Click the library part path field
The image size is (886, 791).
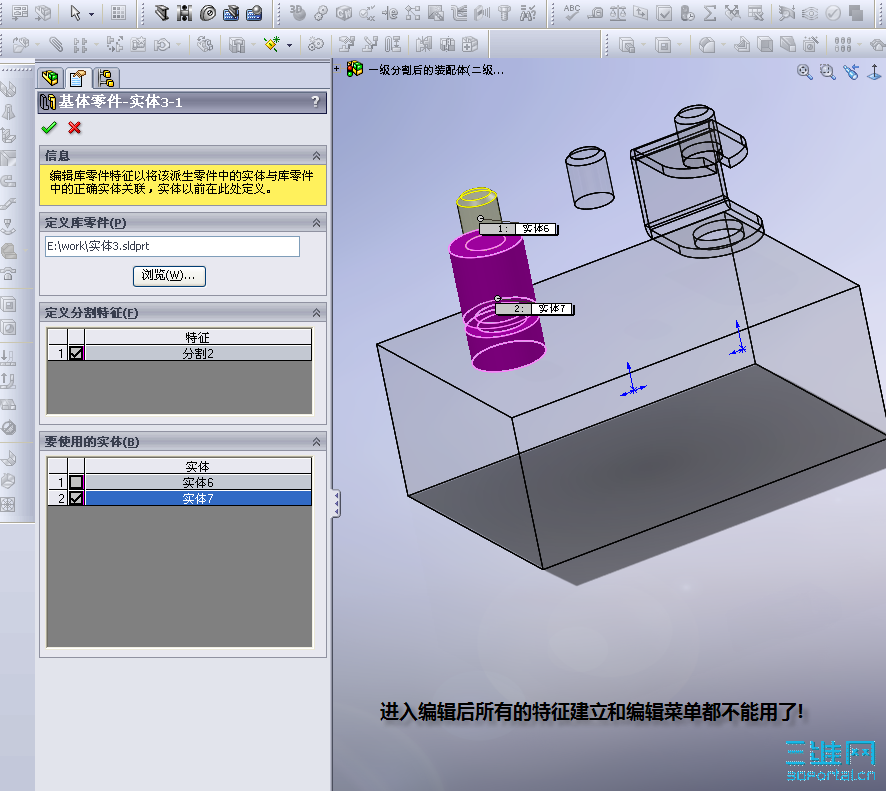pyautogui.click(x=172, y=246)
